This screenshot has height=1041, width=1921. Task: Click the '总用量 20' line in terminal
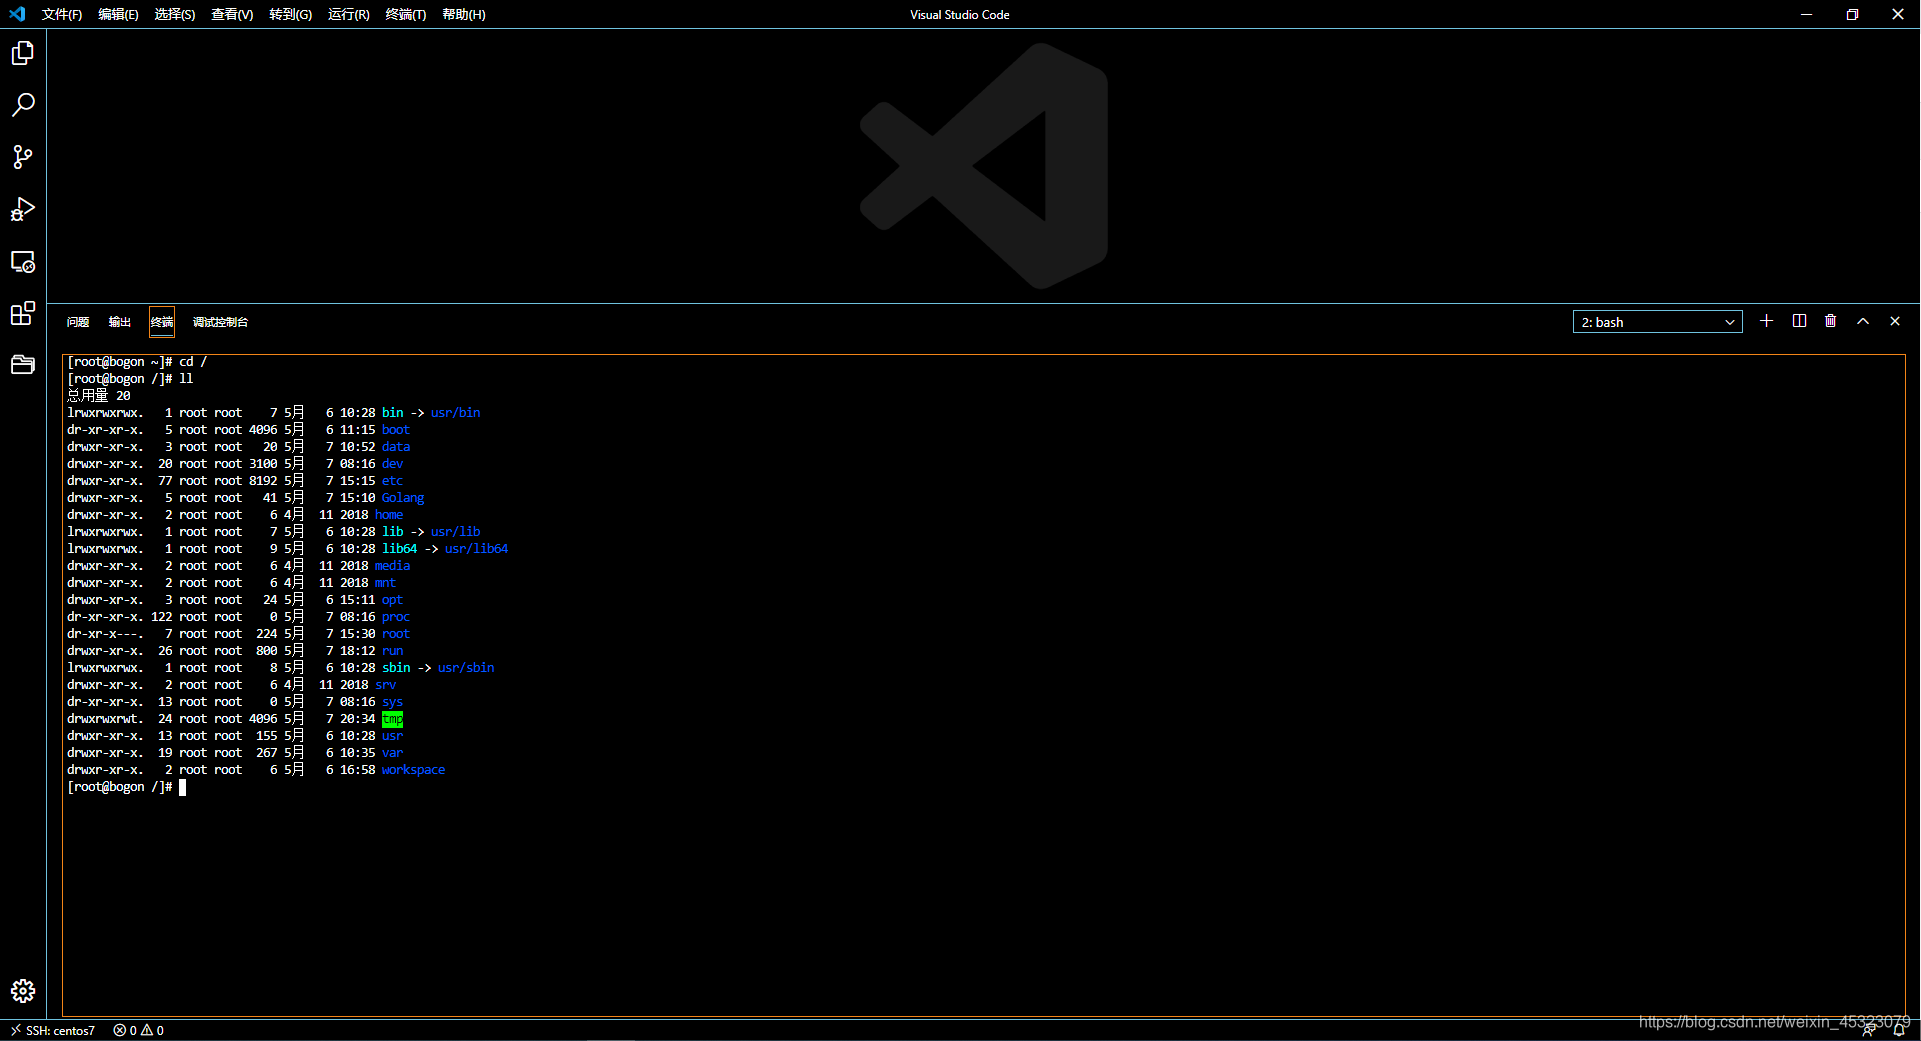coord(99,396)
